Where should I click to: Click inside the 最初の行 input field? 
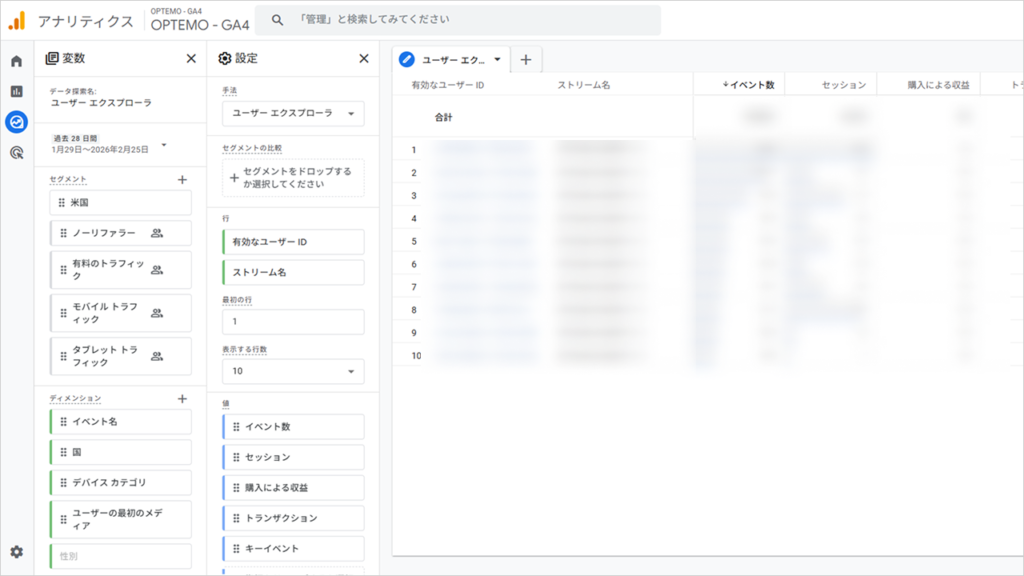(x=293, y=321)
